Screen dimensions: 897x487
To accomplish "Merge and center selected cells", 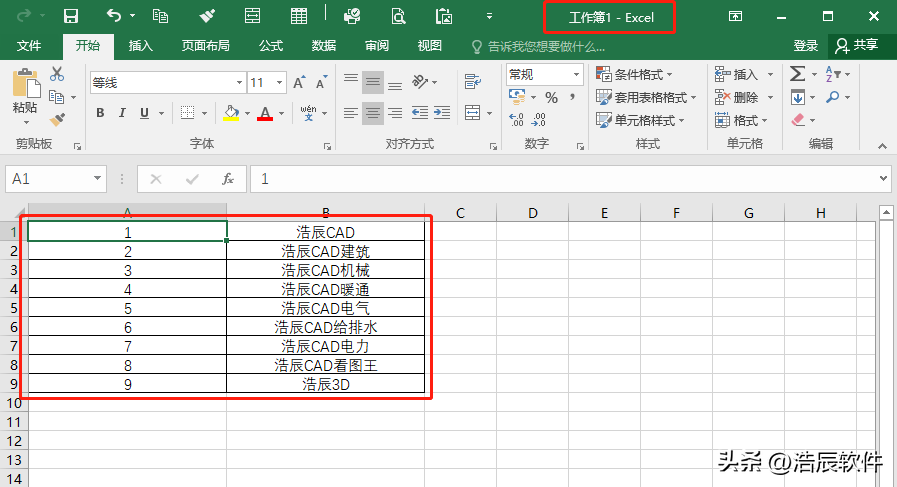I will pos(473,113).
